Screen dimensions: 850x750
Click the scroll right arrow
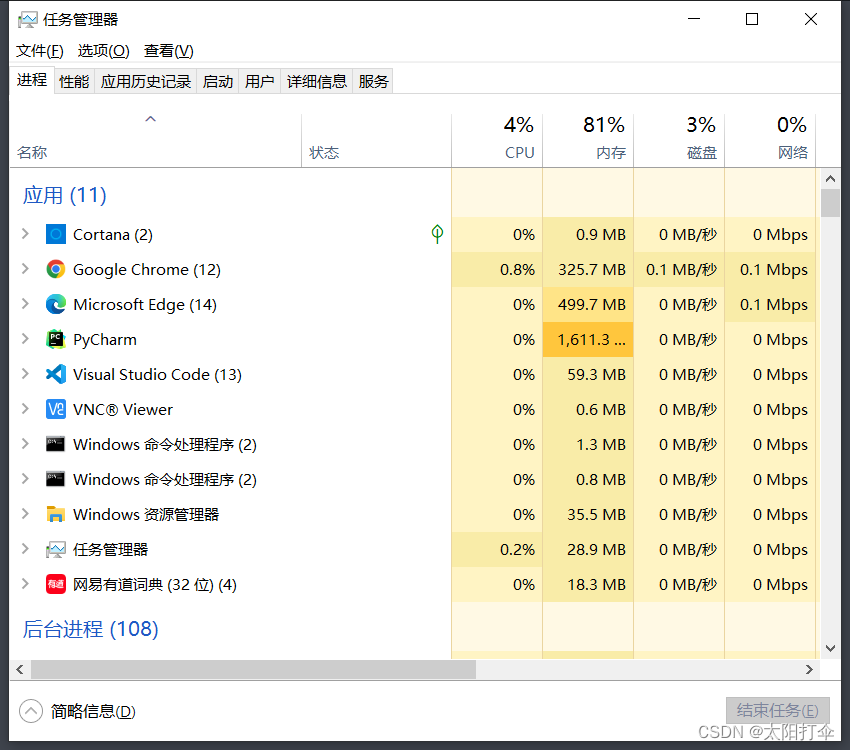pos(809,669)
